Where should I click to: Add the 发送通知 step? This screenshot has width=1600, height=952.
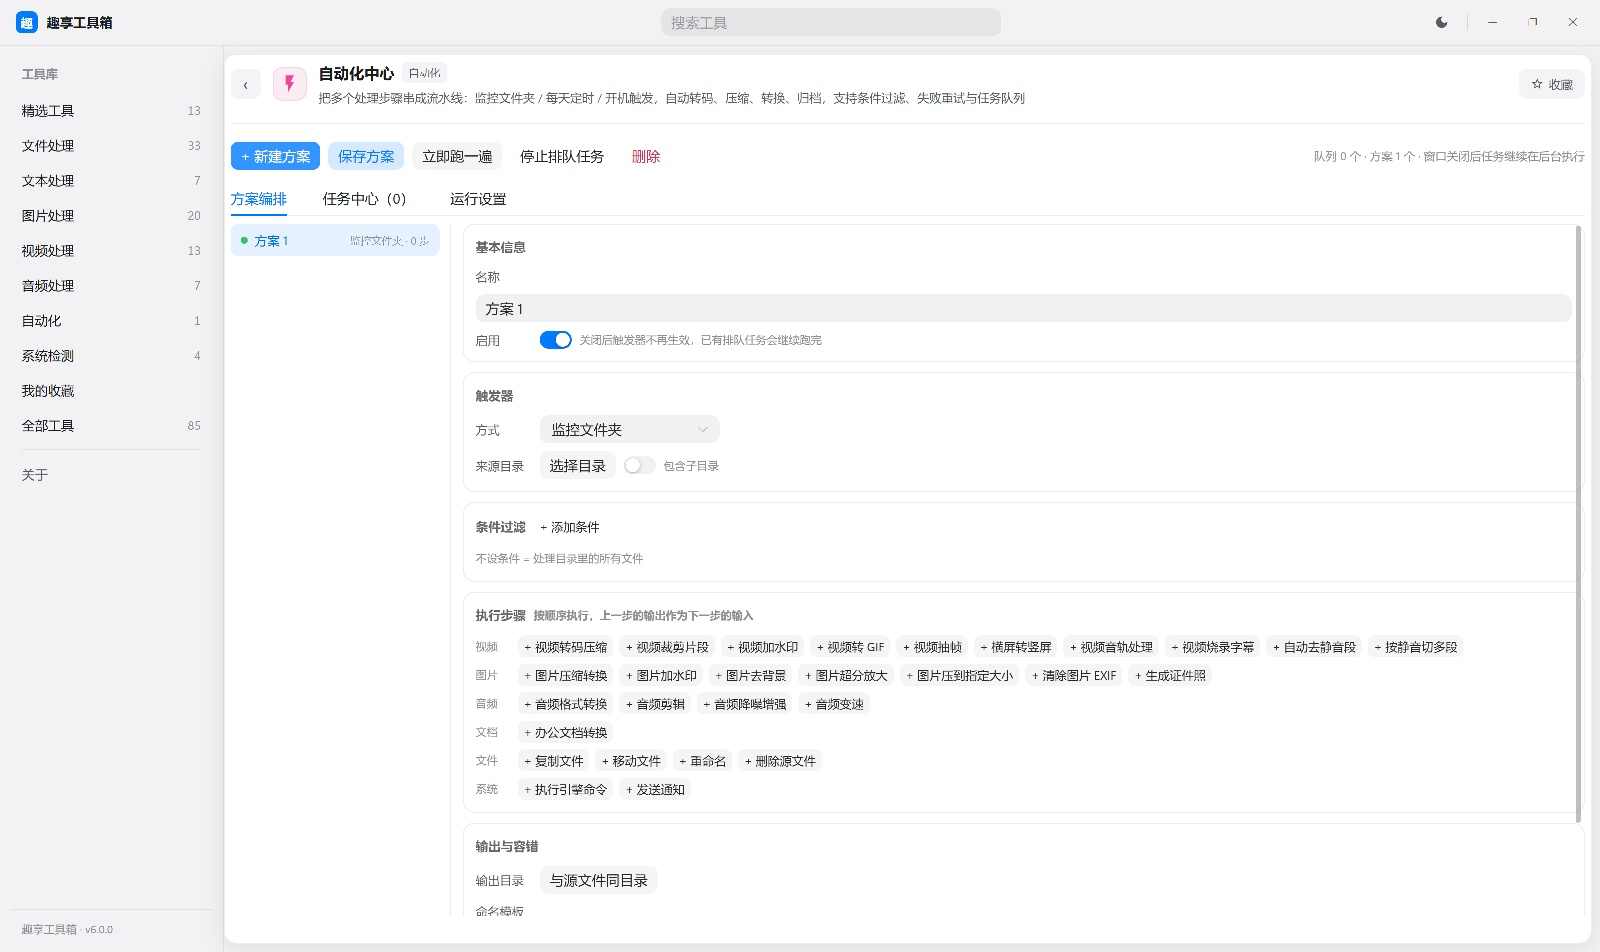(x=655, y=790)
